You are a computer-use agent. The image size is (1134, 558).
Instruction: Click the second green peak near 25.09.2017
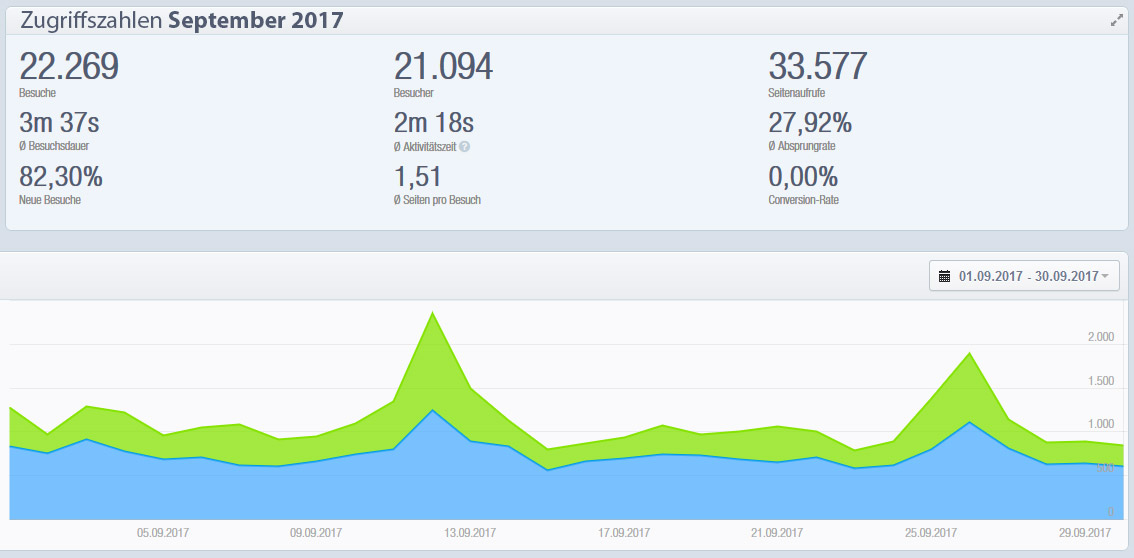click(x=968, y=354)
